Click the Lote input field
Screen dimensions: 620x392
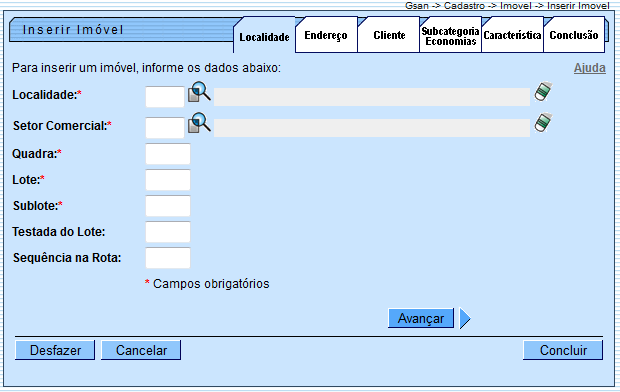point(168,180)
